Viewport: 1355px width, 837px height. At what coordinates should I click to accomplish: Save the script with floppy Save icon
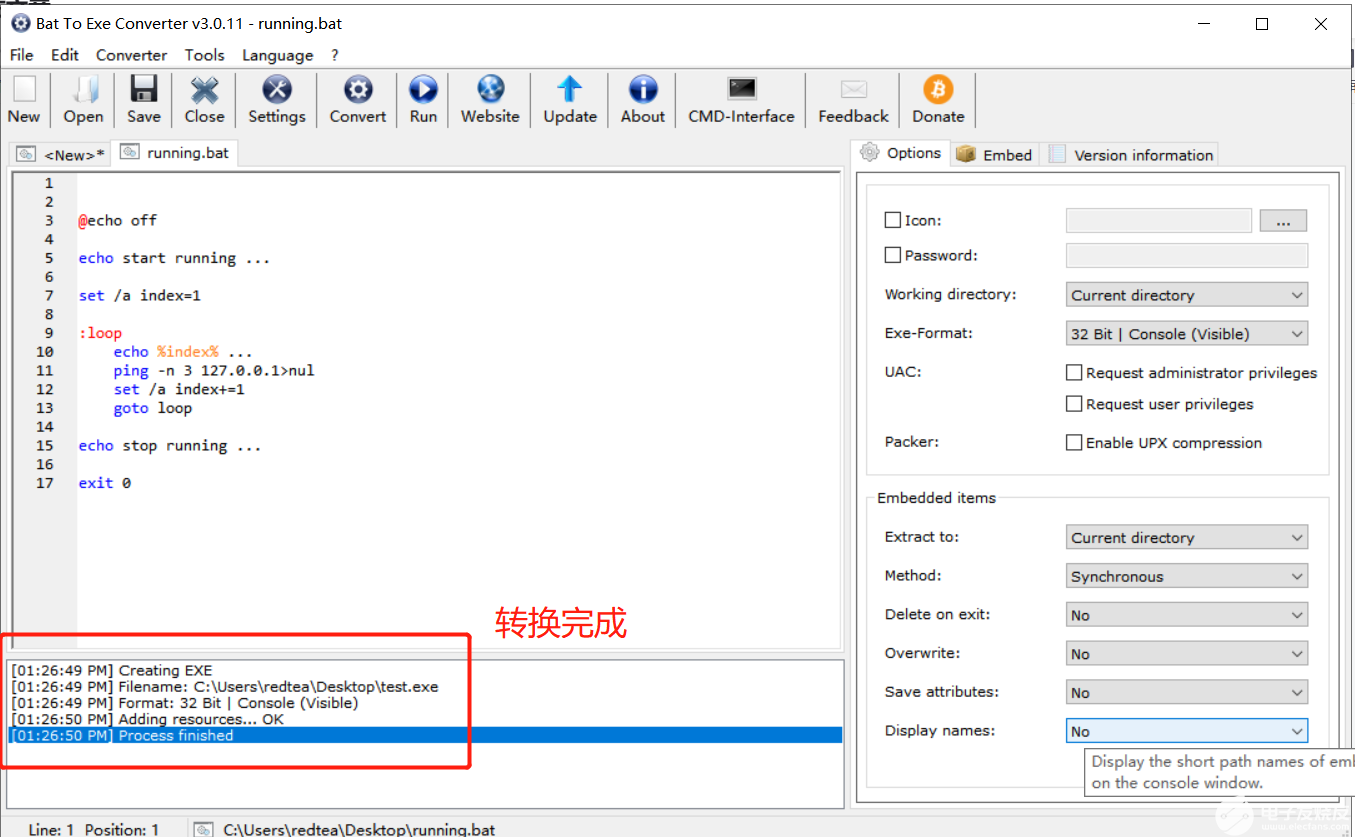point(144,100)
